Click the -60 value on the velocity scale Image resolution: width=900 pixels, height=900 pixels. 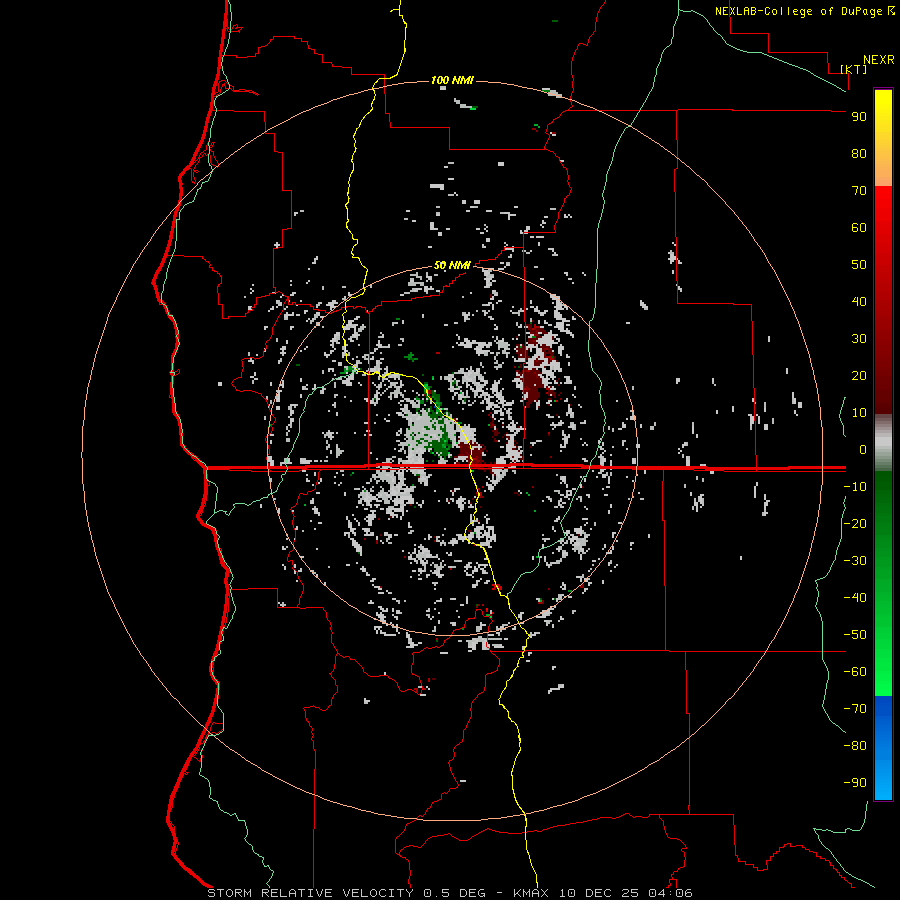[x=855, y=672]
